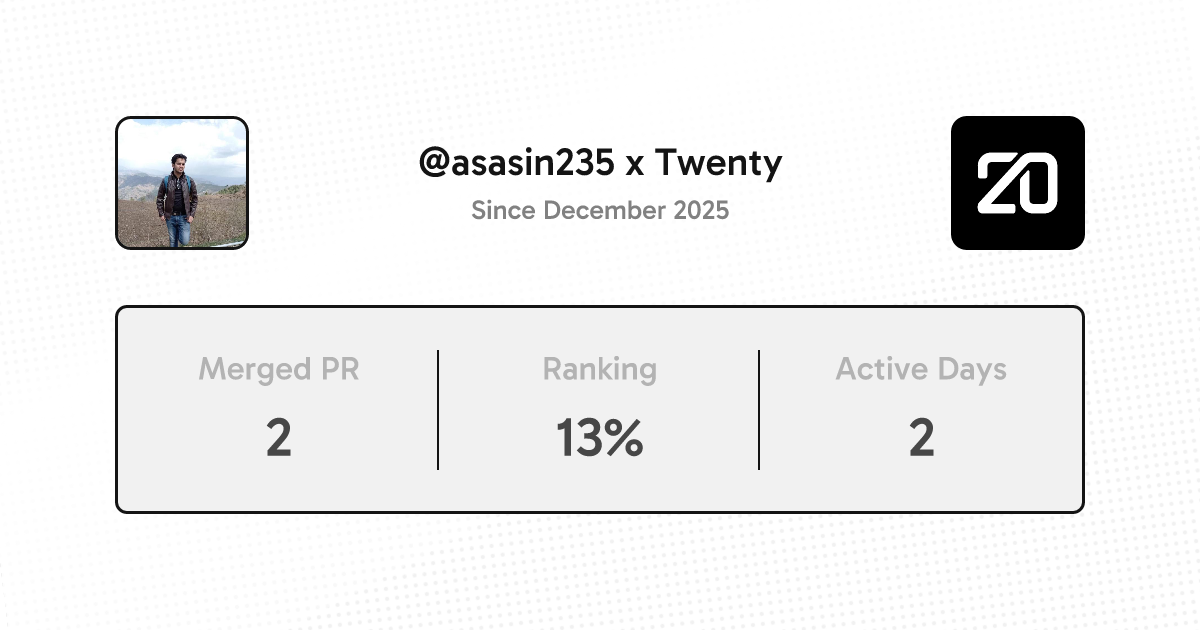Click the word Twenty in the heading
The height and width of the screenshot is (630, 1200).
[718, 163]
